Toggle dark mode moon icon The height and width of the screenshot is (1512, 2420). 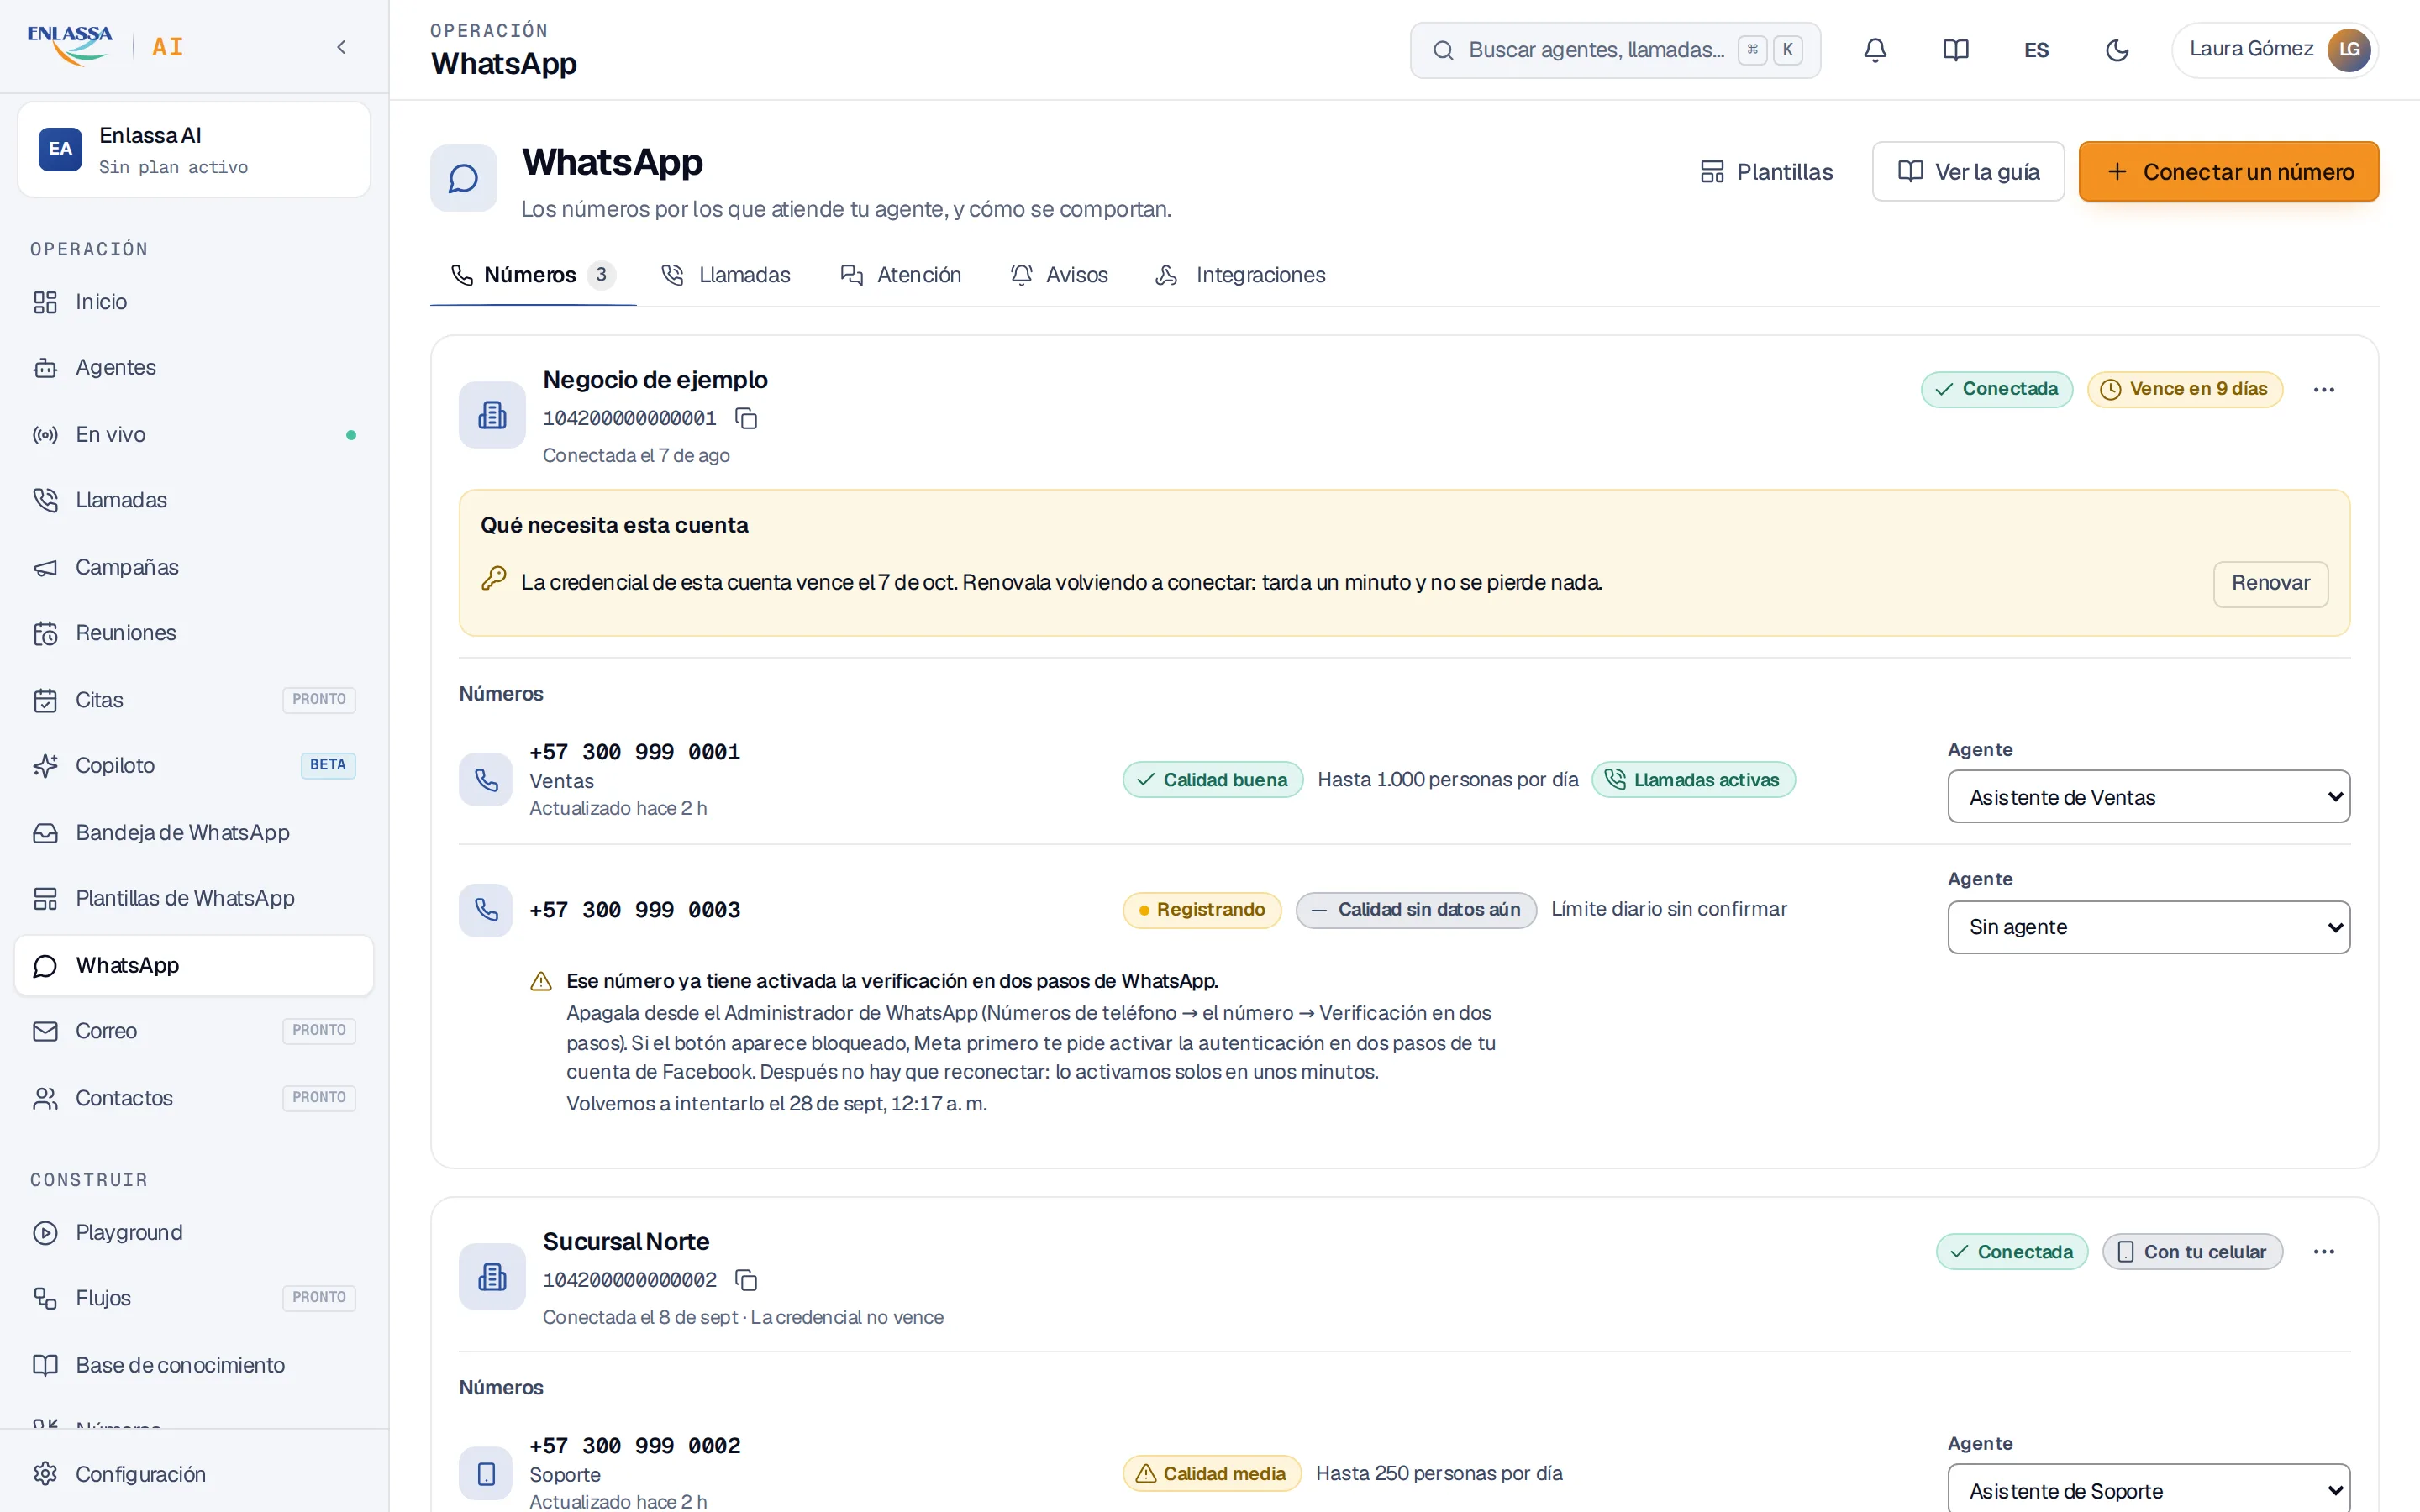coord(2116,49)
